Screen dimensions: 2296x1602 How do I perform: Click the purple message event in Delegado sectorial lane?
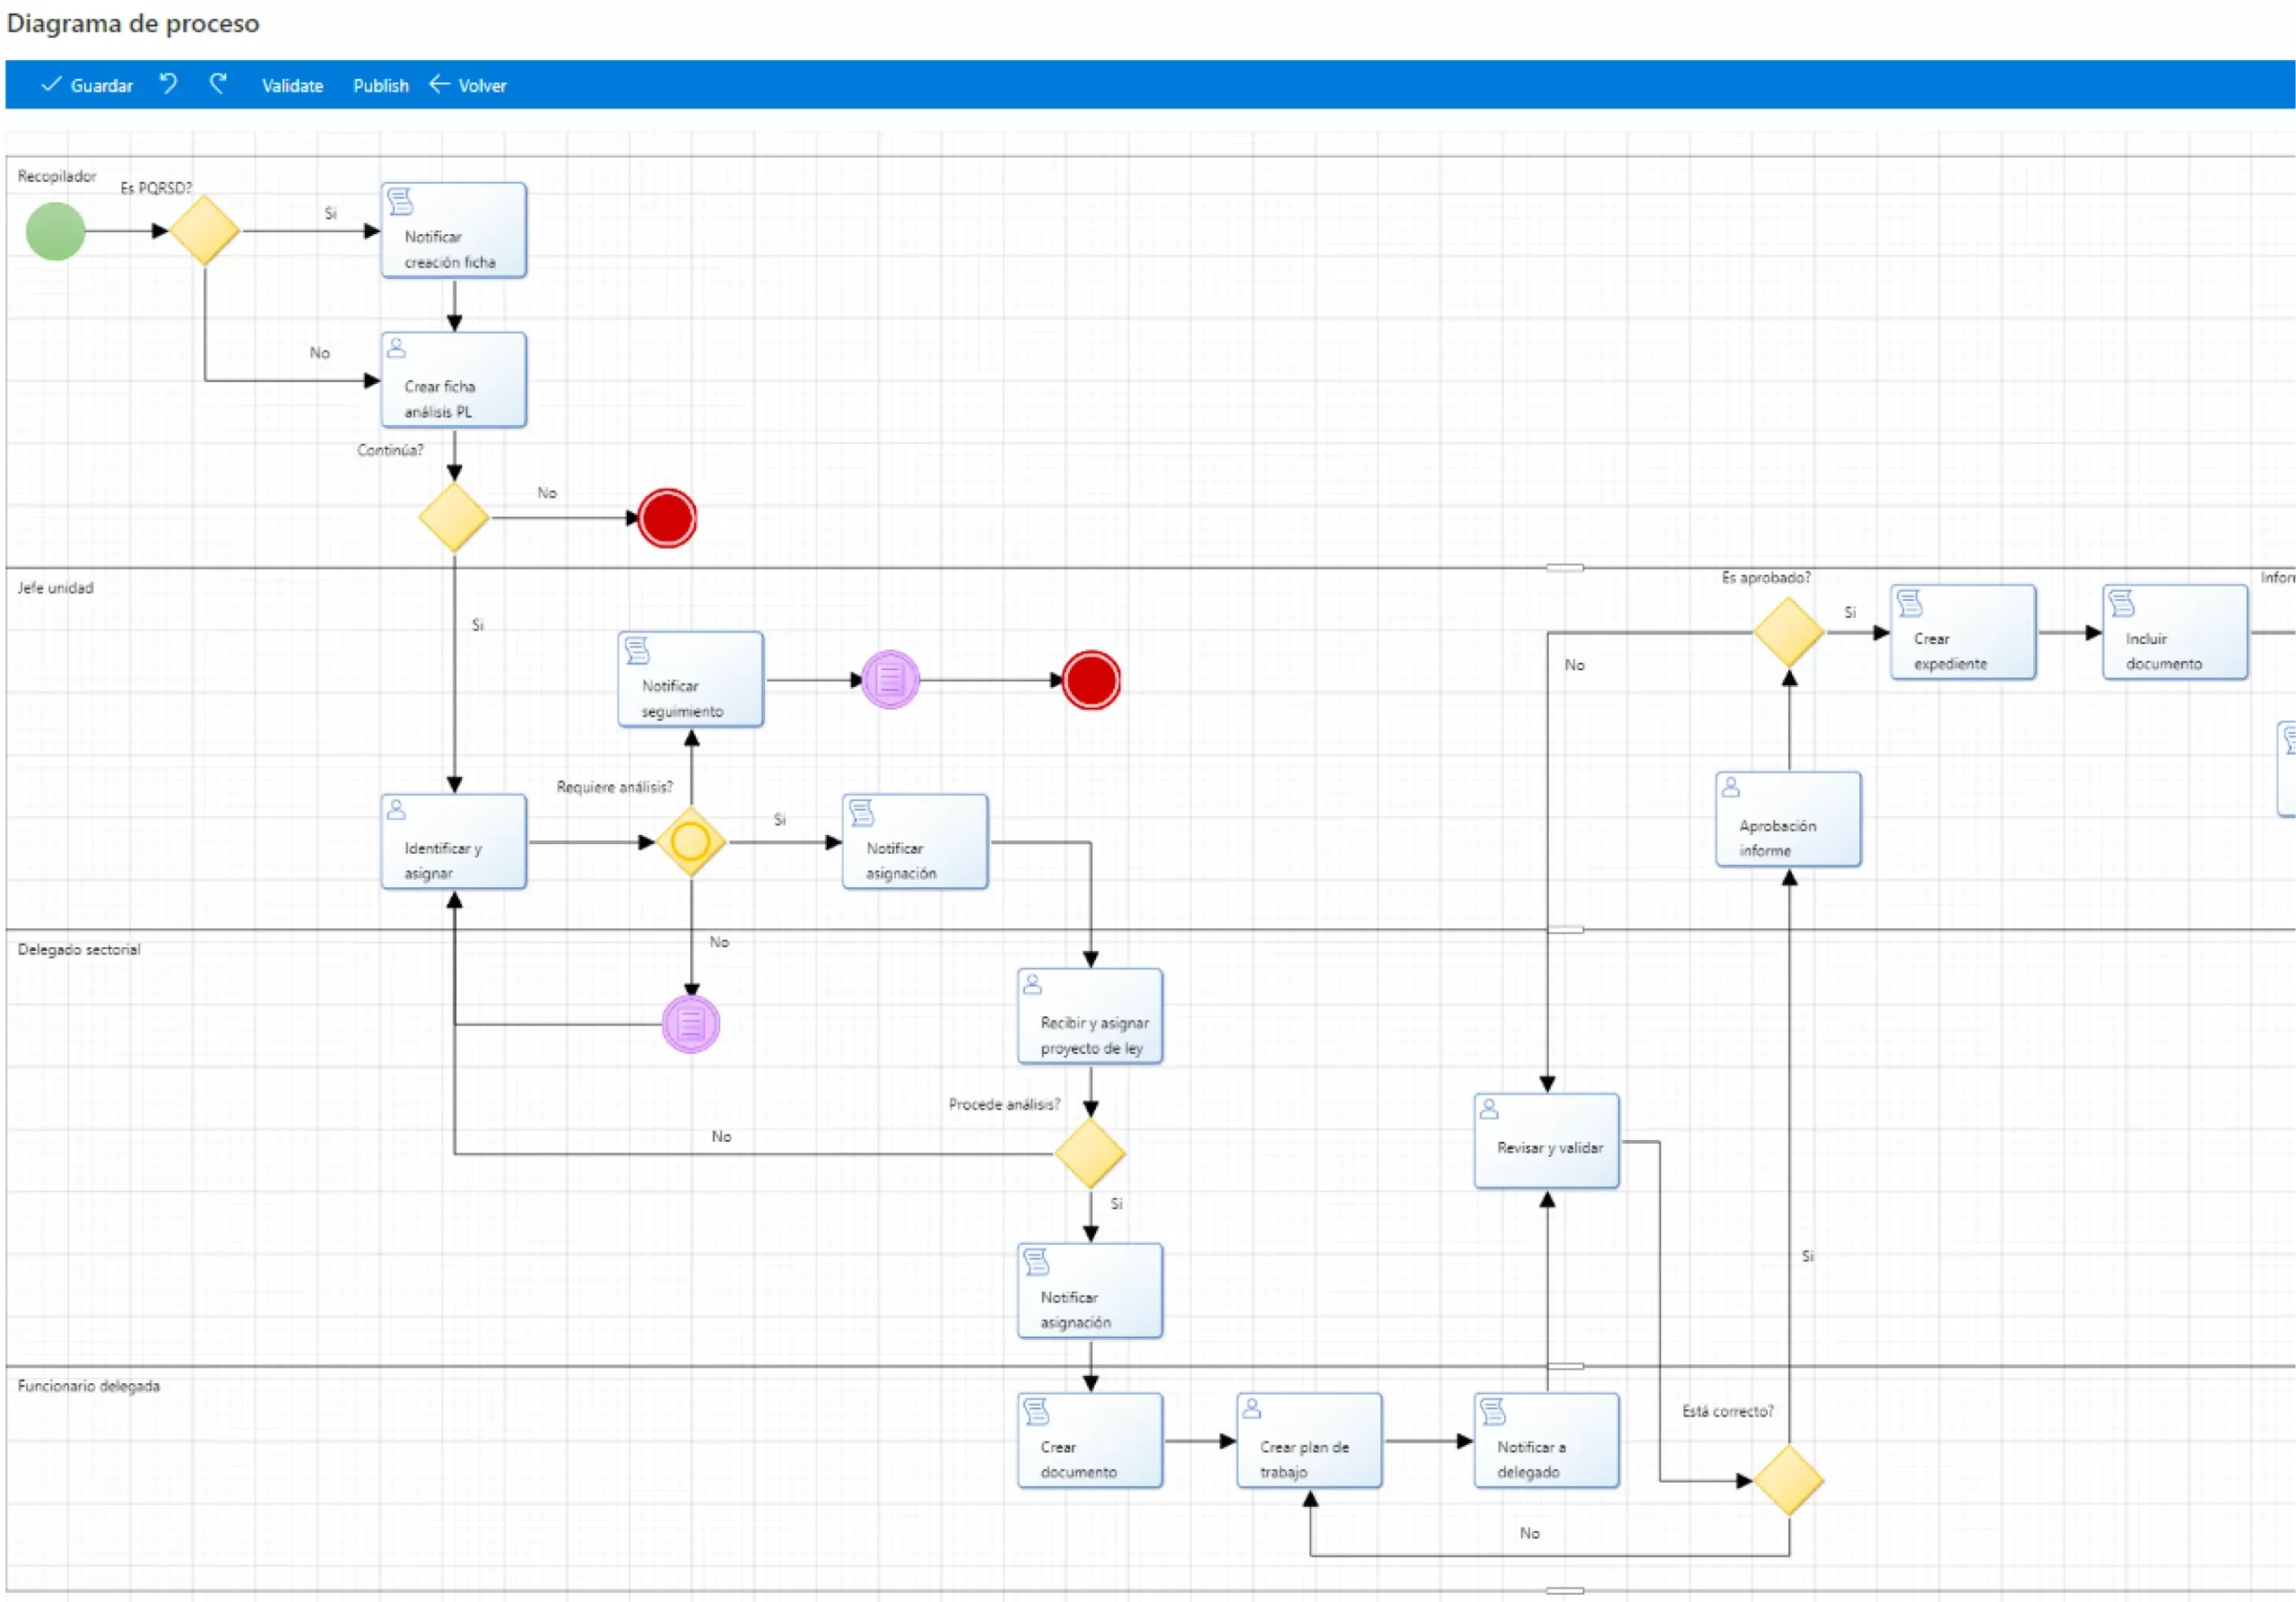[x=690, y=1024]
